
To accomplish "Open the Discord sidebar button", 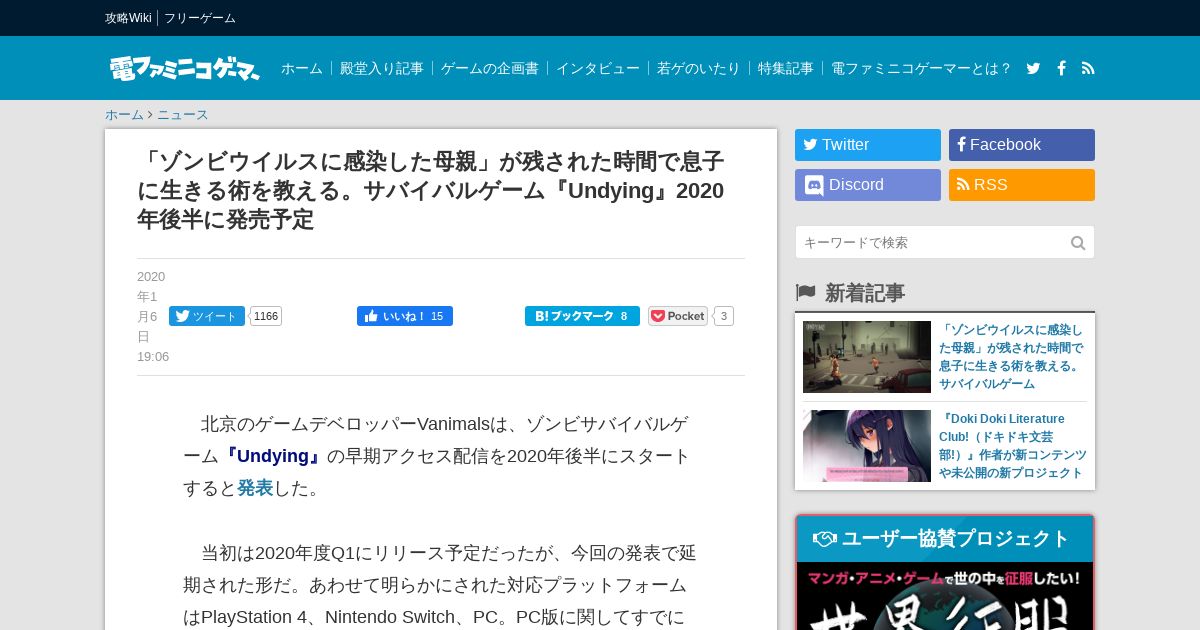I will tap(868, 185).
